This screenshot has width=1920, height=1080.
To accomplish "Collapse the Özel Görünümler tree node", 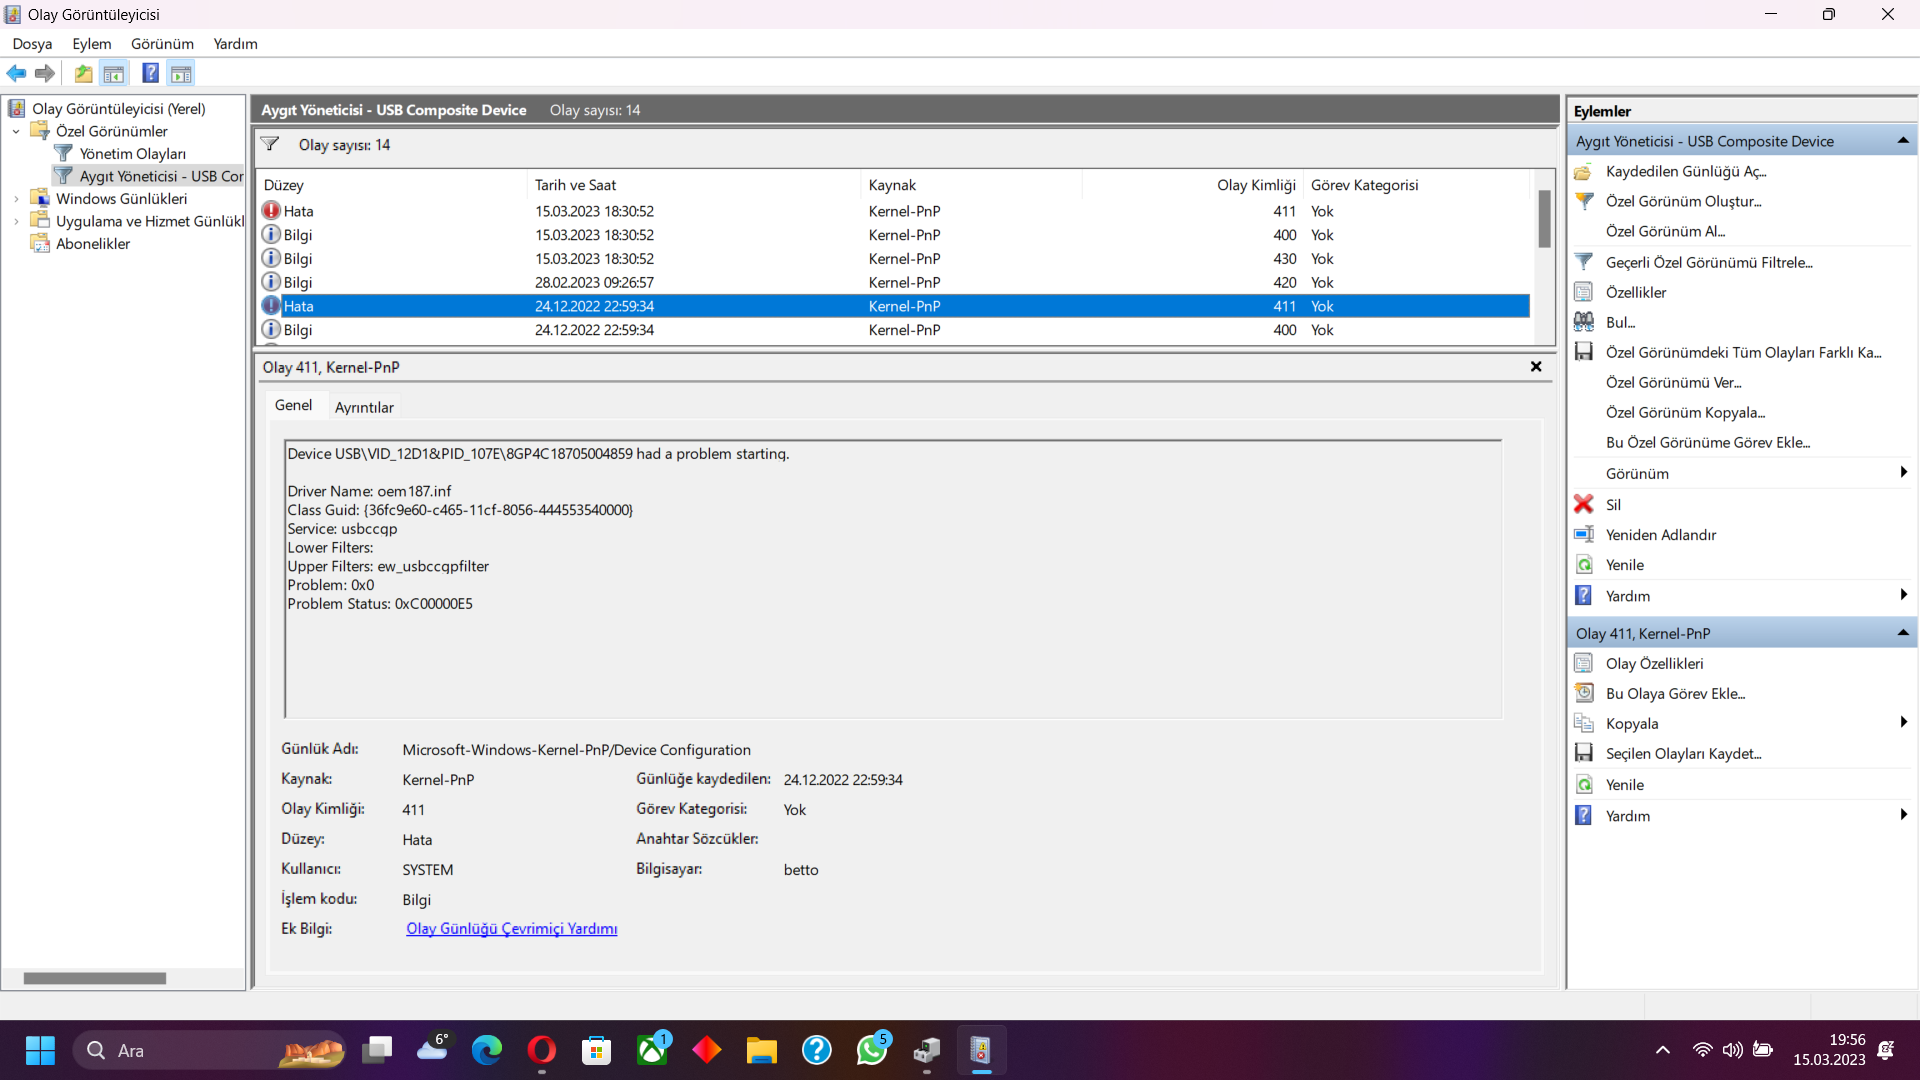I will click(16, 131).
